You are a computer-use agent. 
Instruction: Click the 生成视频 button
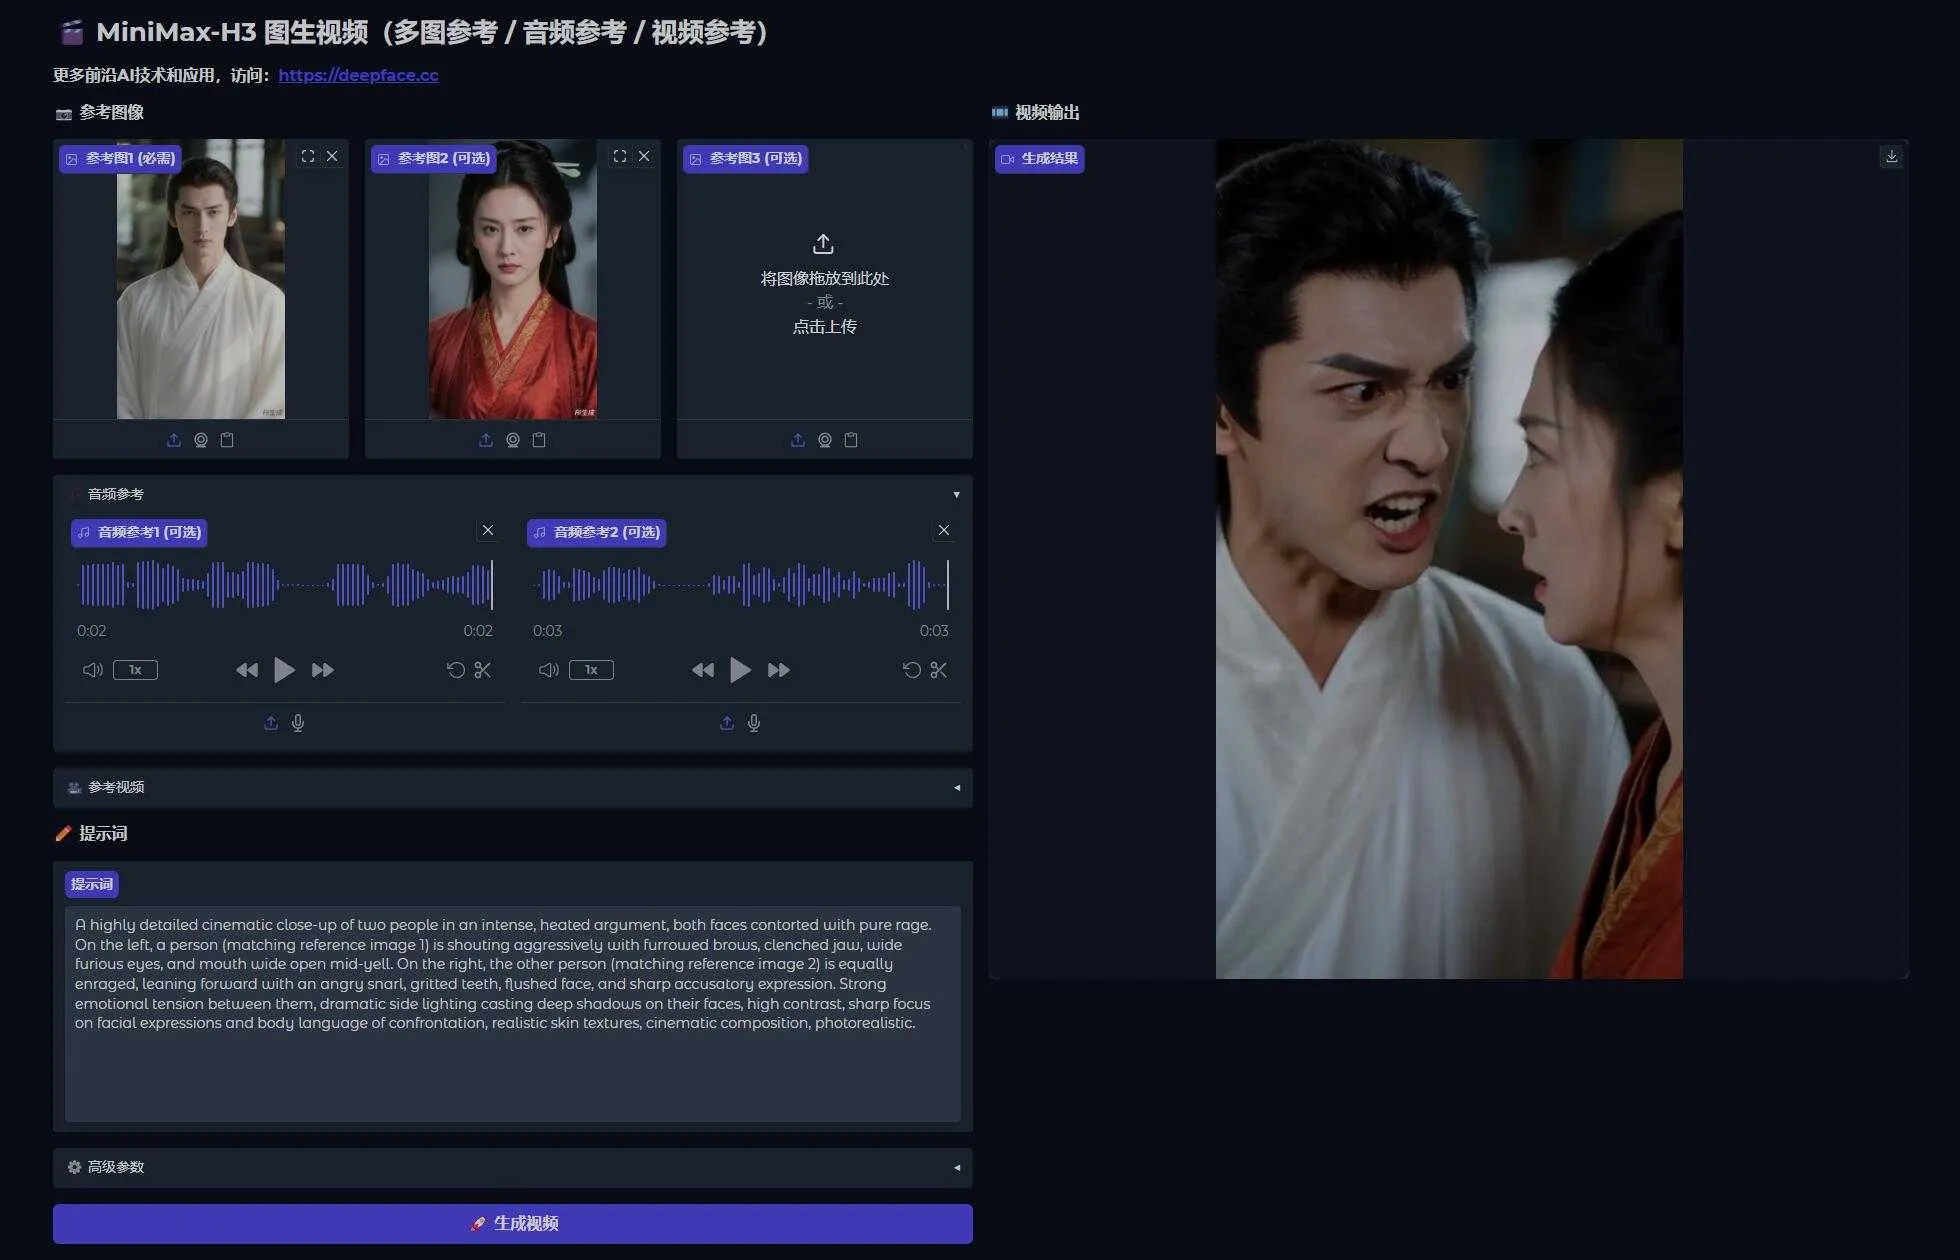[512, 1224]
